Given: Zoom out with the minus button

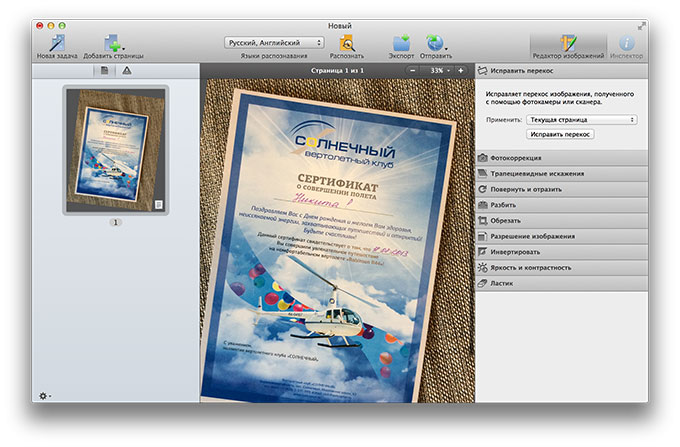Looking at the screenshot, I should (415, 71).
